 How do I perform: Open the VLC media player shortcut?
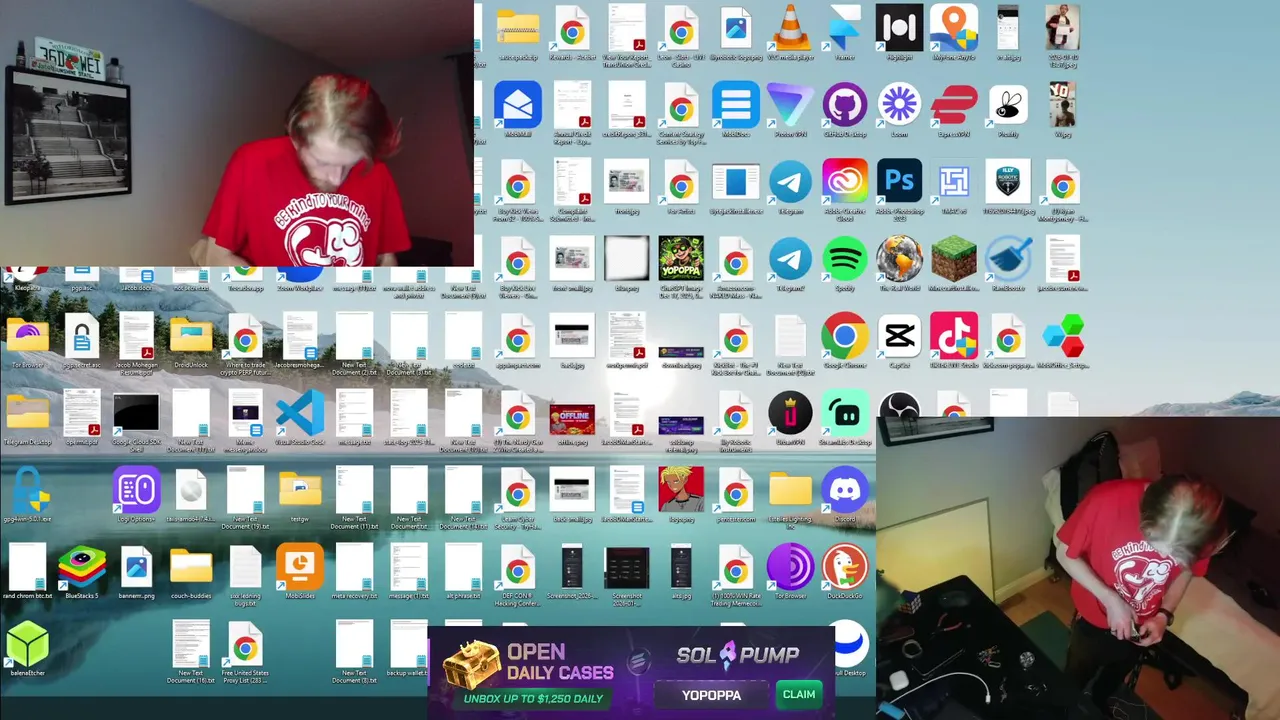(790, 28)
